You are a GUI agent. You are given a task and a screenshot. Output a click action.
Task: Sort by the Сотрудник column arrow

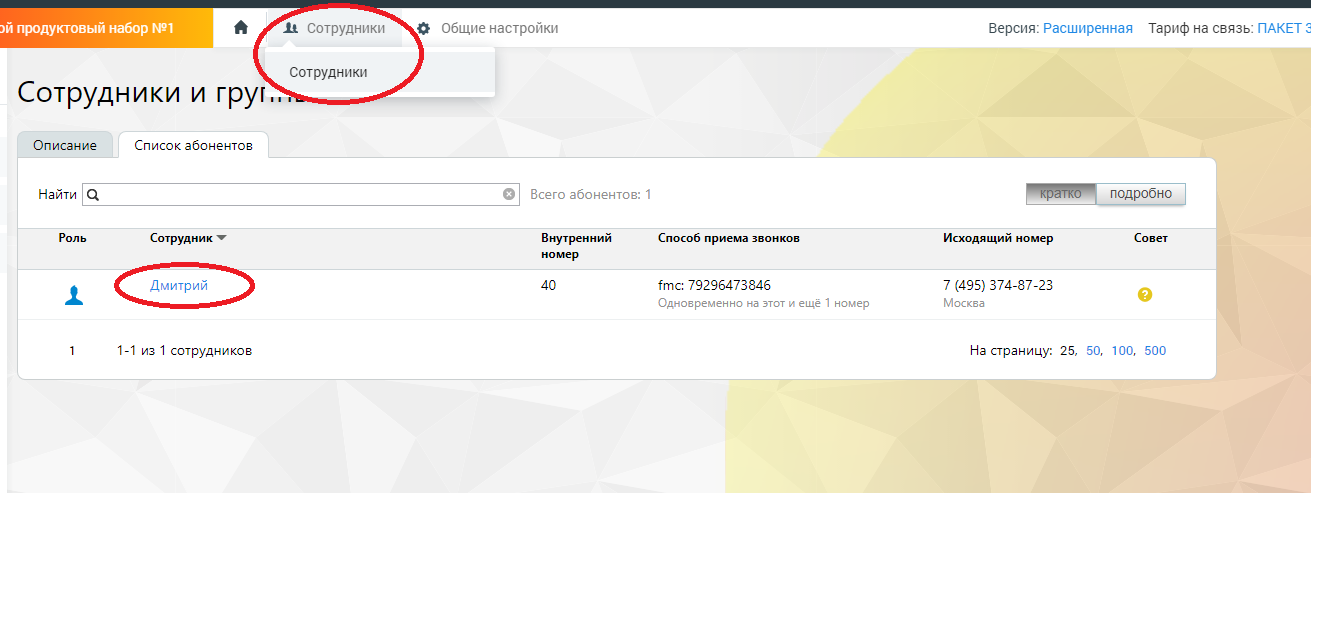(221, 238)
